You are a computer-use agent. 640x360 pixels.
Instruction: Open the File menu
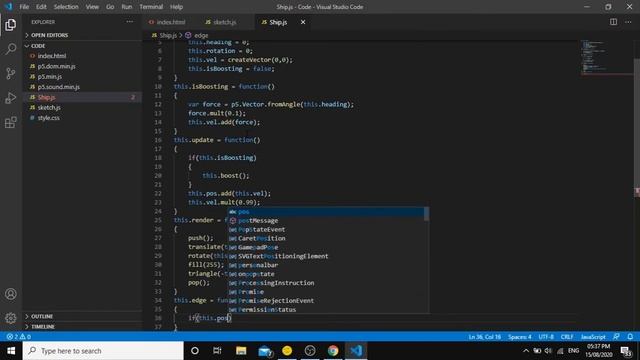click(24, 7)
